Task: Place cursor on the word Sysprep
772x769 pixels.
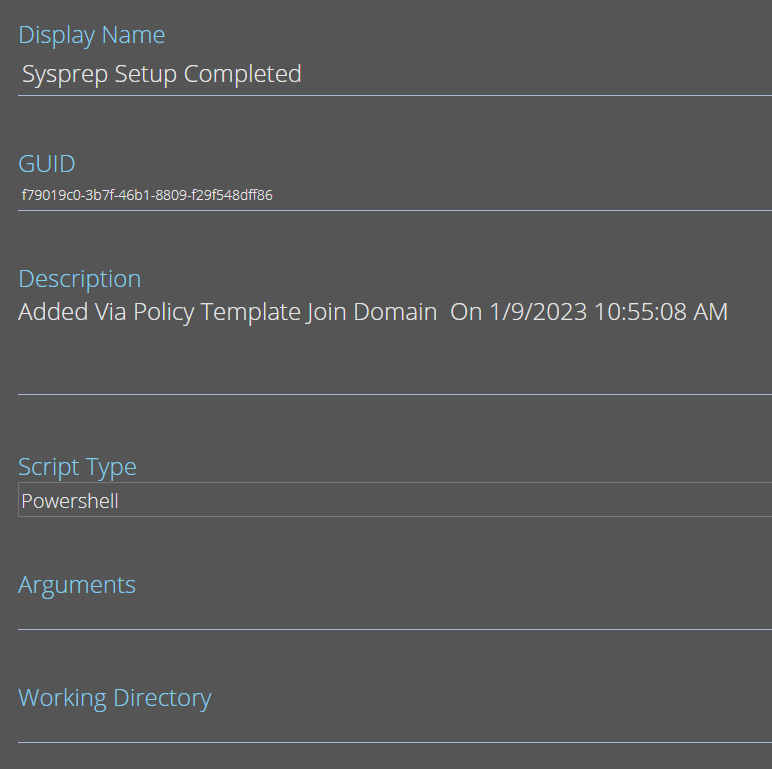Action: (65, 75)
